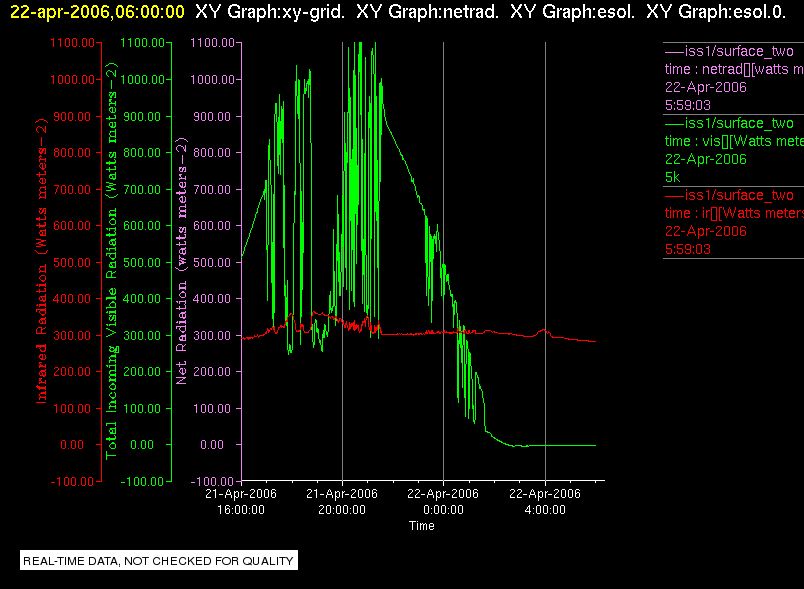The height and width of the screenshot is (589, 804).
Task: Click the green 0.00 axis value
Action: [x=142, y=445]
